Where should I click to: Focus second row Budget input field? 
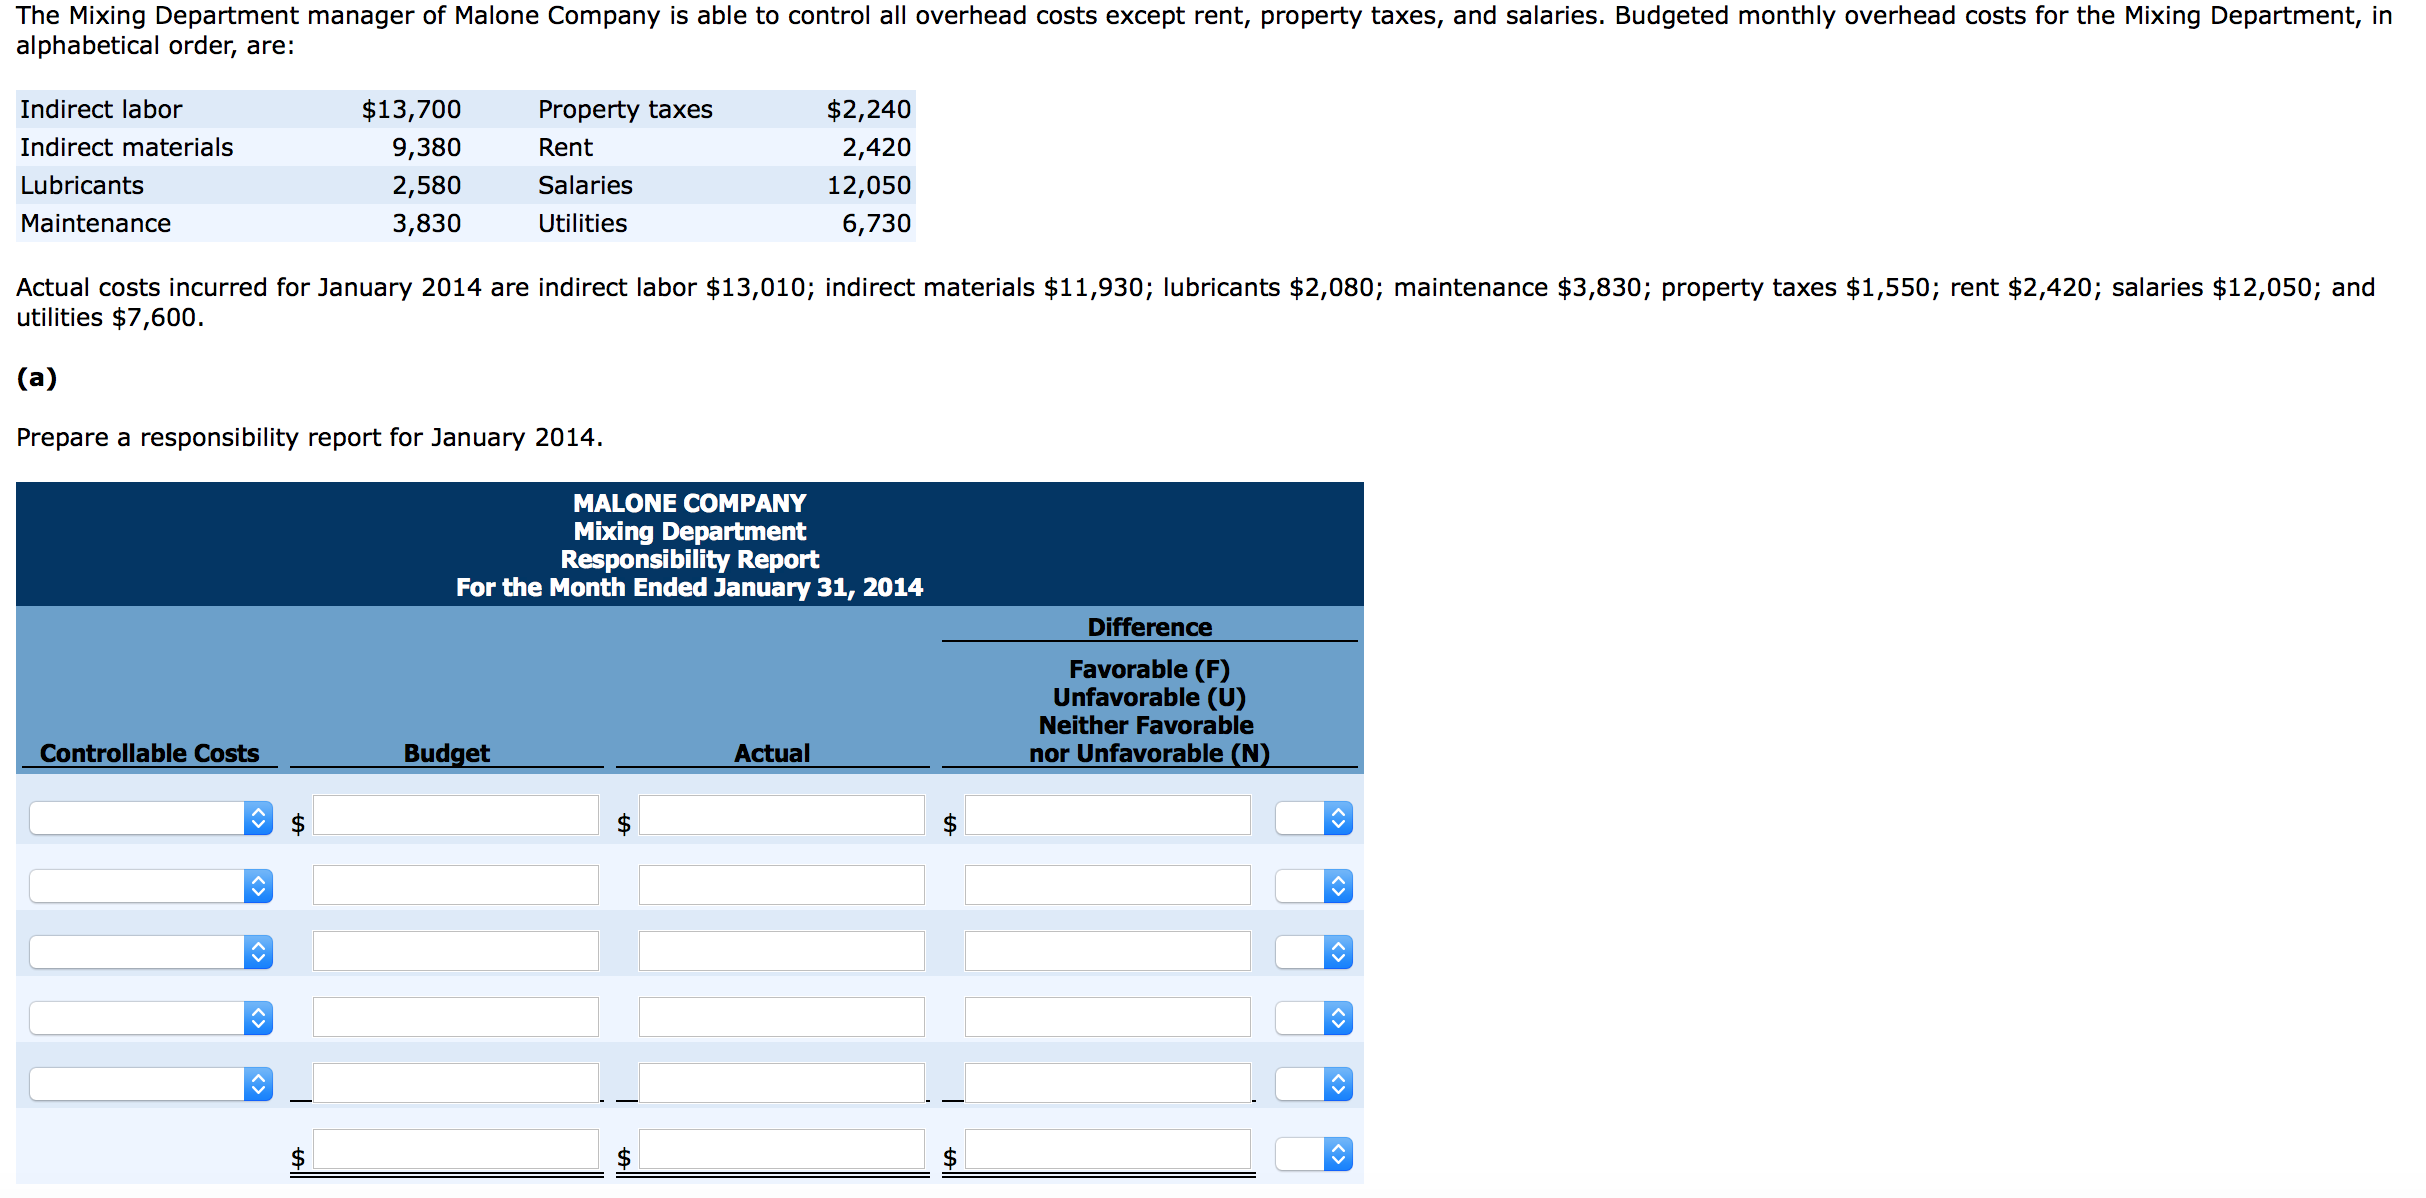click(x=455, y=885)
